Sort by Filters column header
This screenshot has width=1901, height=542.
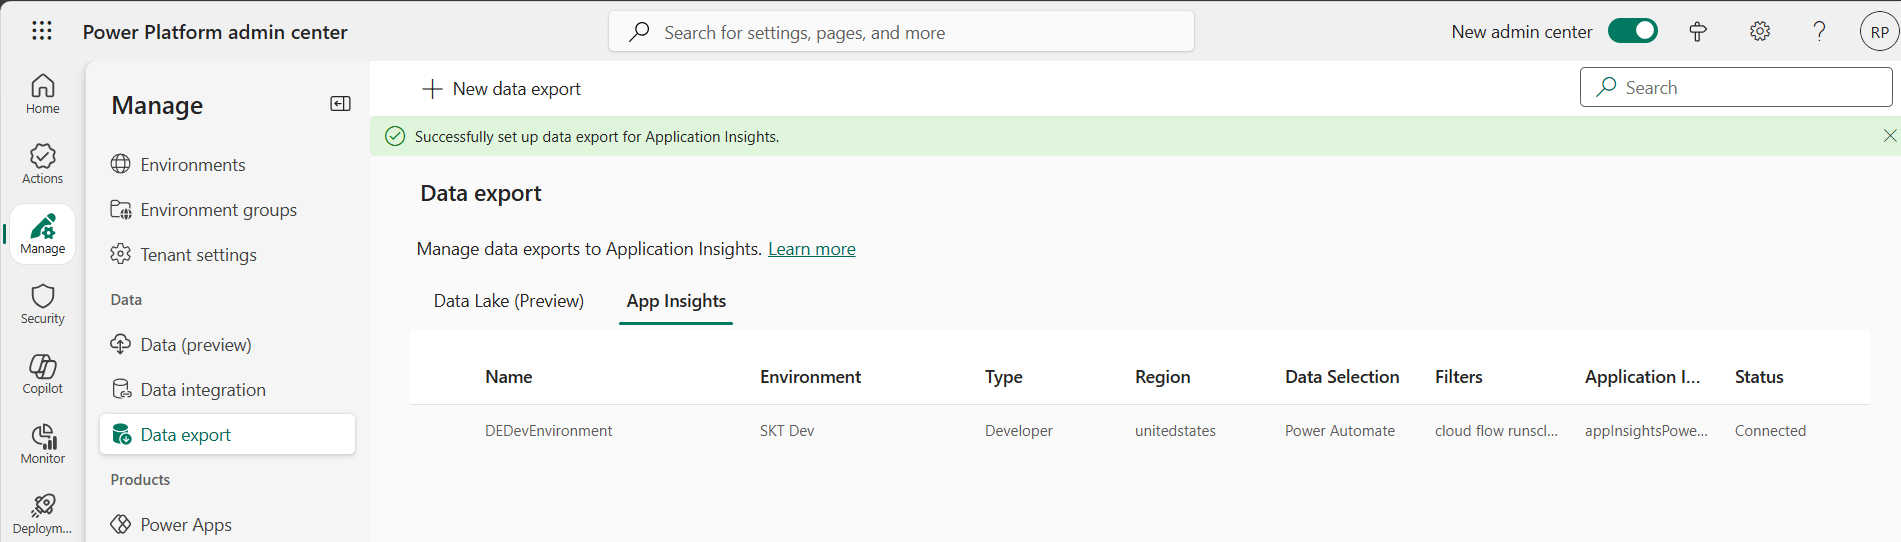click(x=1458, y=377)
